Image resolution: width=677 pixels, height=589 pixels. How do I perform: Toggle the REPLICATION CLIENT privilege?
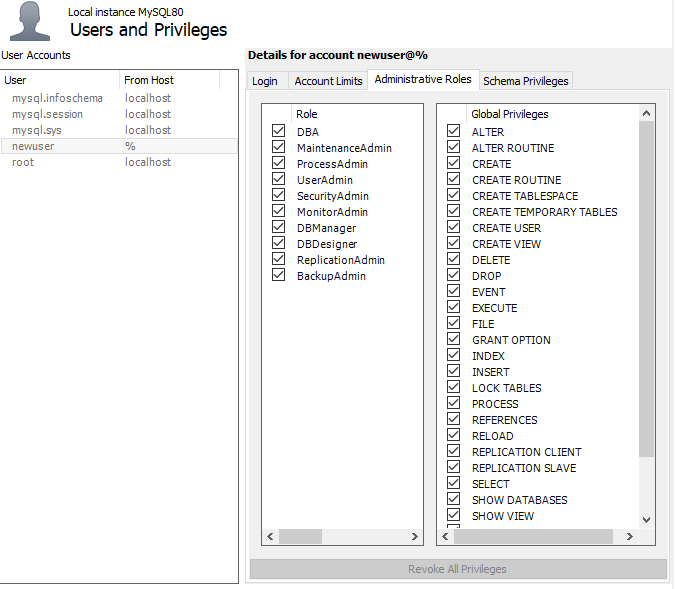point(453,450)
